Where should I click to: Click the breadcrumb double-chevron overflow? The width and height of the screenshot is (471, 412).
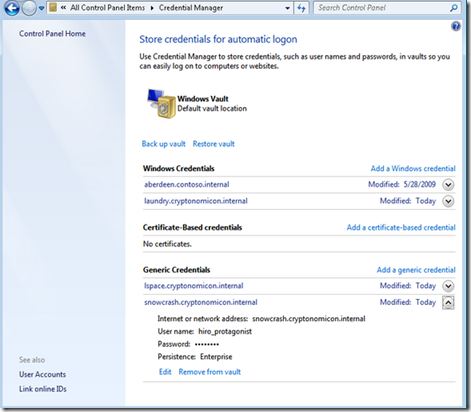[x=63, y=8]
